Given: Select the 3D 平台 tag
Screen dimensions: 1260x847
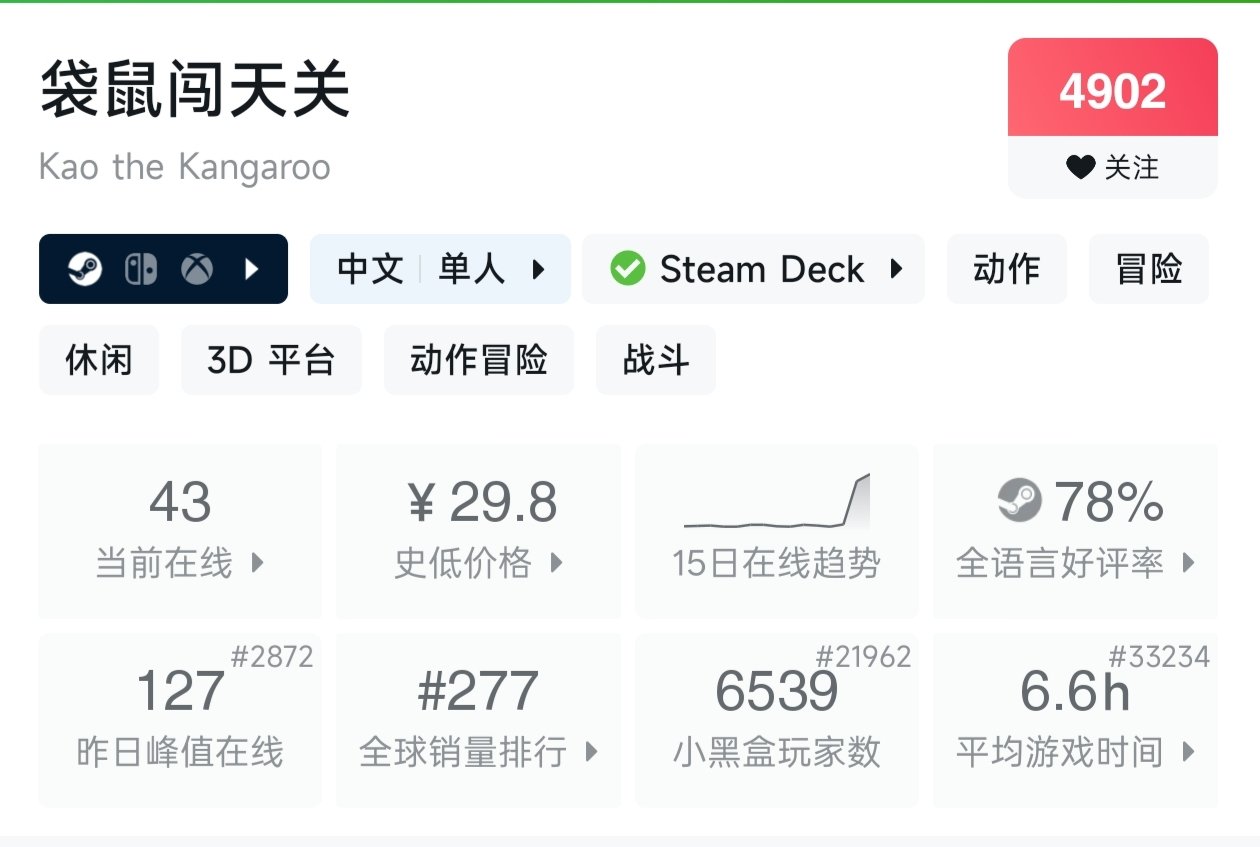Looking at the screenshot, I should click(271, 360).
